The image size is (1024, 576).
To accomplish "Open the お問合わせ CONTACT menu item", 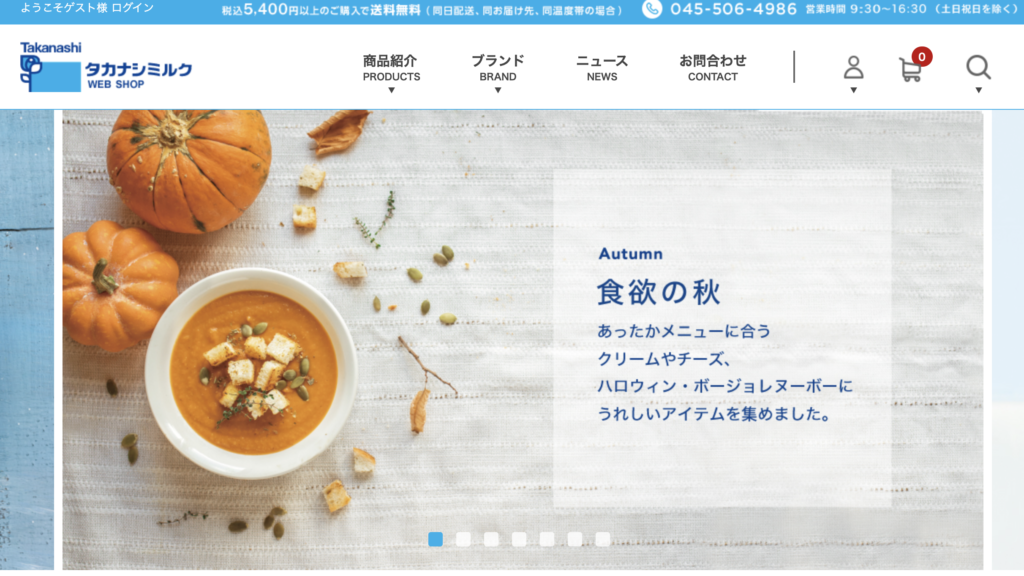I will tap(712, 68).
